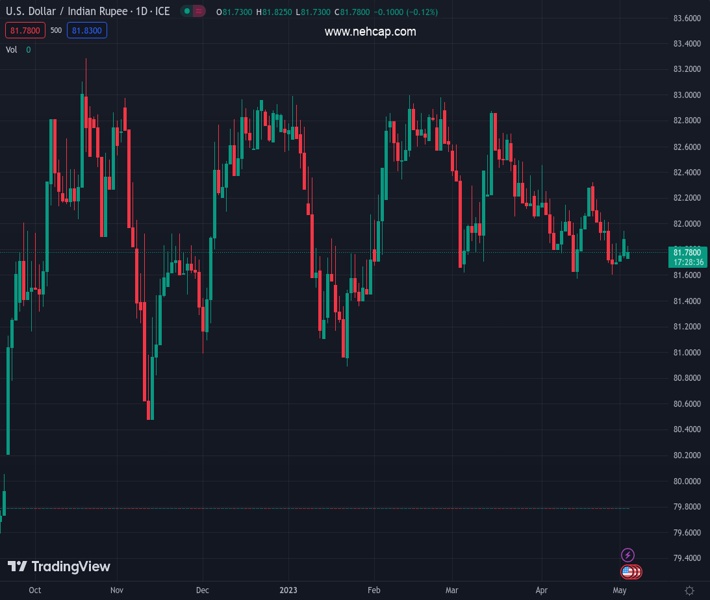
Task: Click the 2023 label on the time axis
Action: (288, 590)
